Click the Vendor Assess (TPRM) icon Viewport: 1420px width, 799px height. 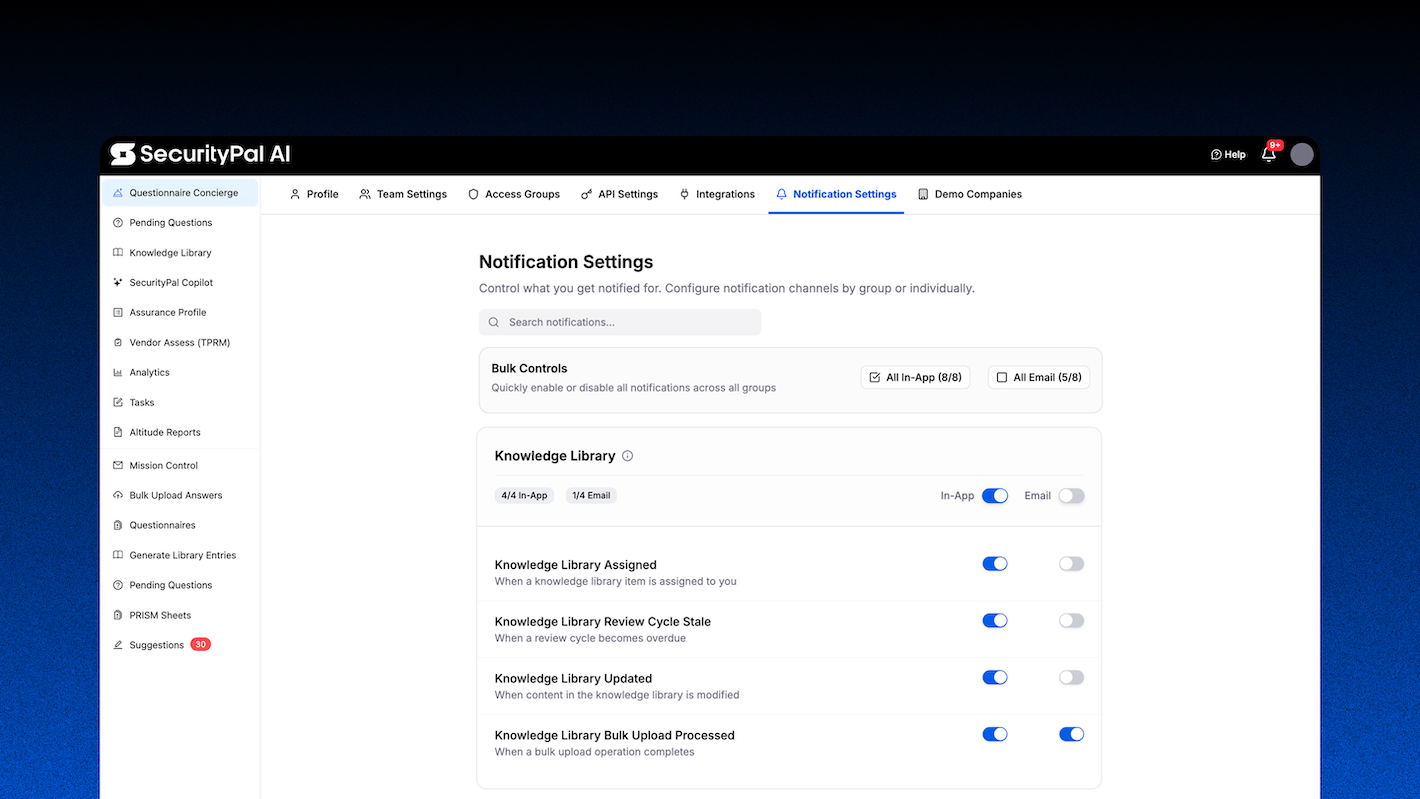[x=118, y=343]
